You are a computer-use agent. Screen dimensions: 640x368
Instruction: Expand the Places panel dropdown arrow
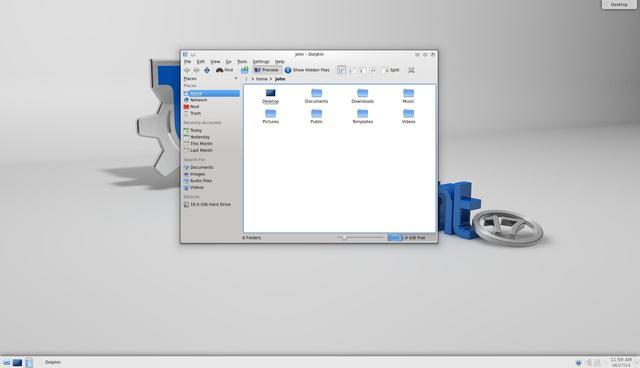point(236,78)
